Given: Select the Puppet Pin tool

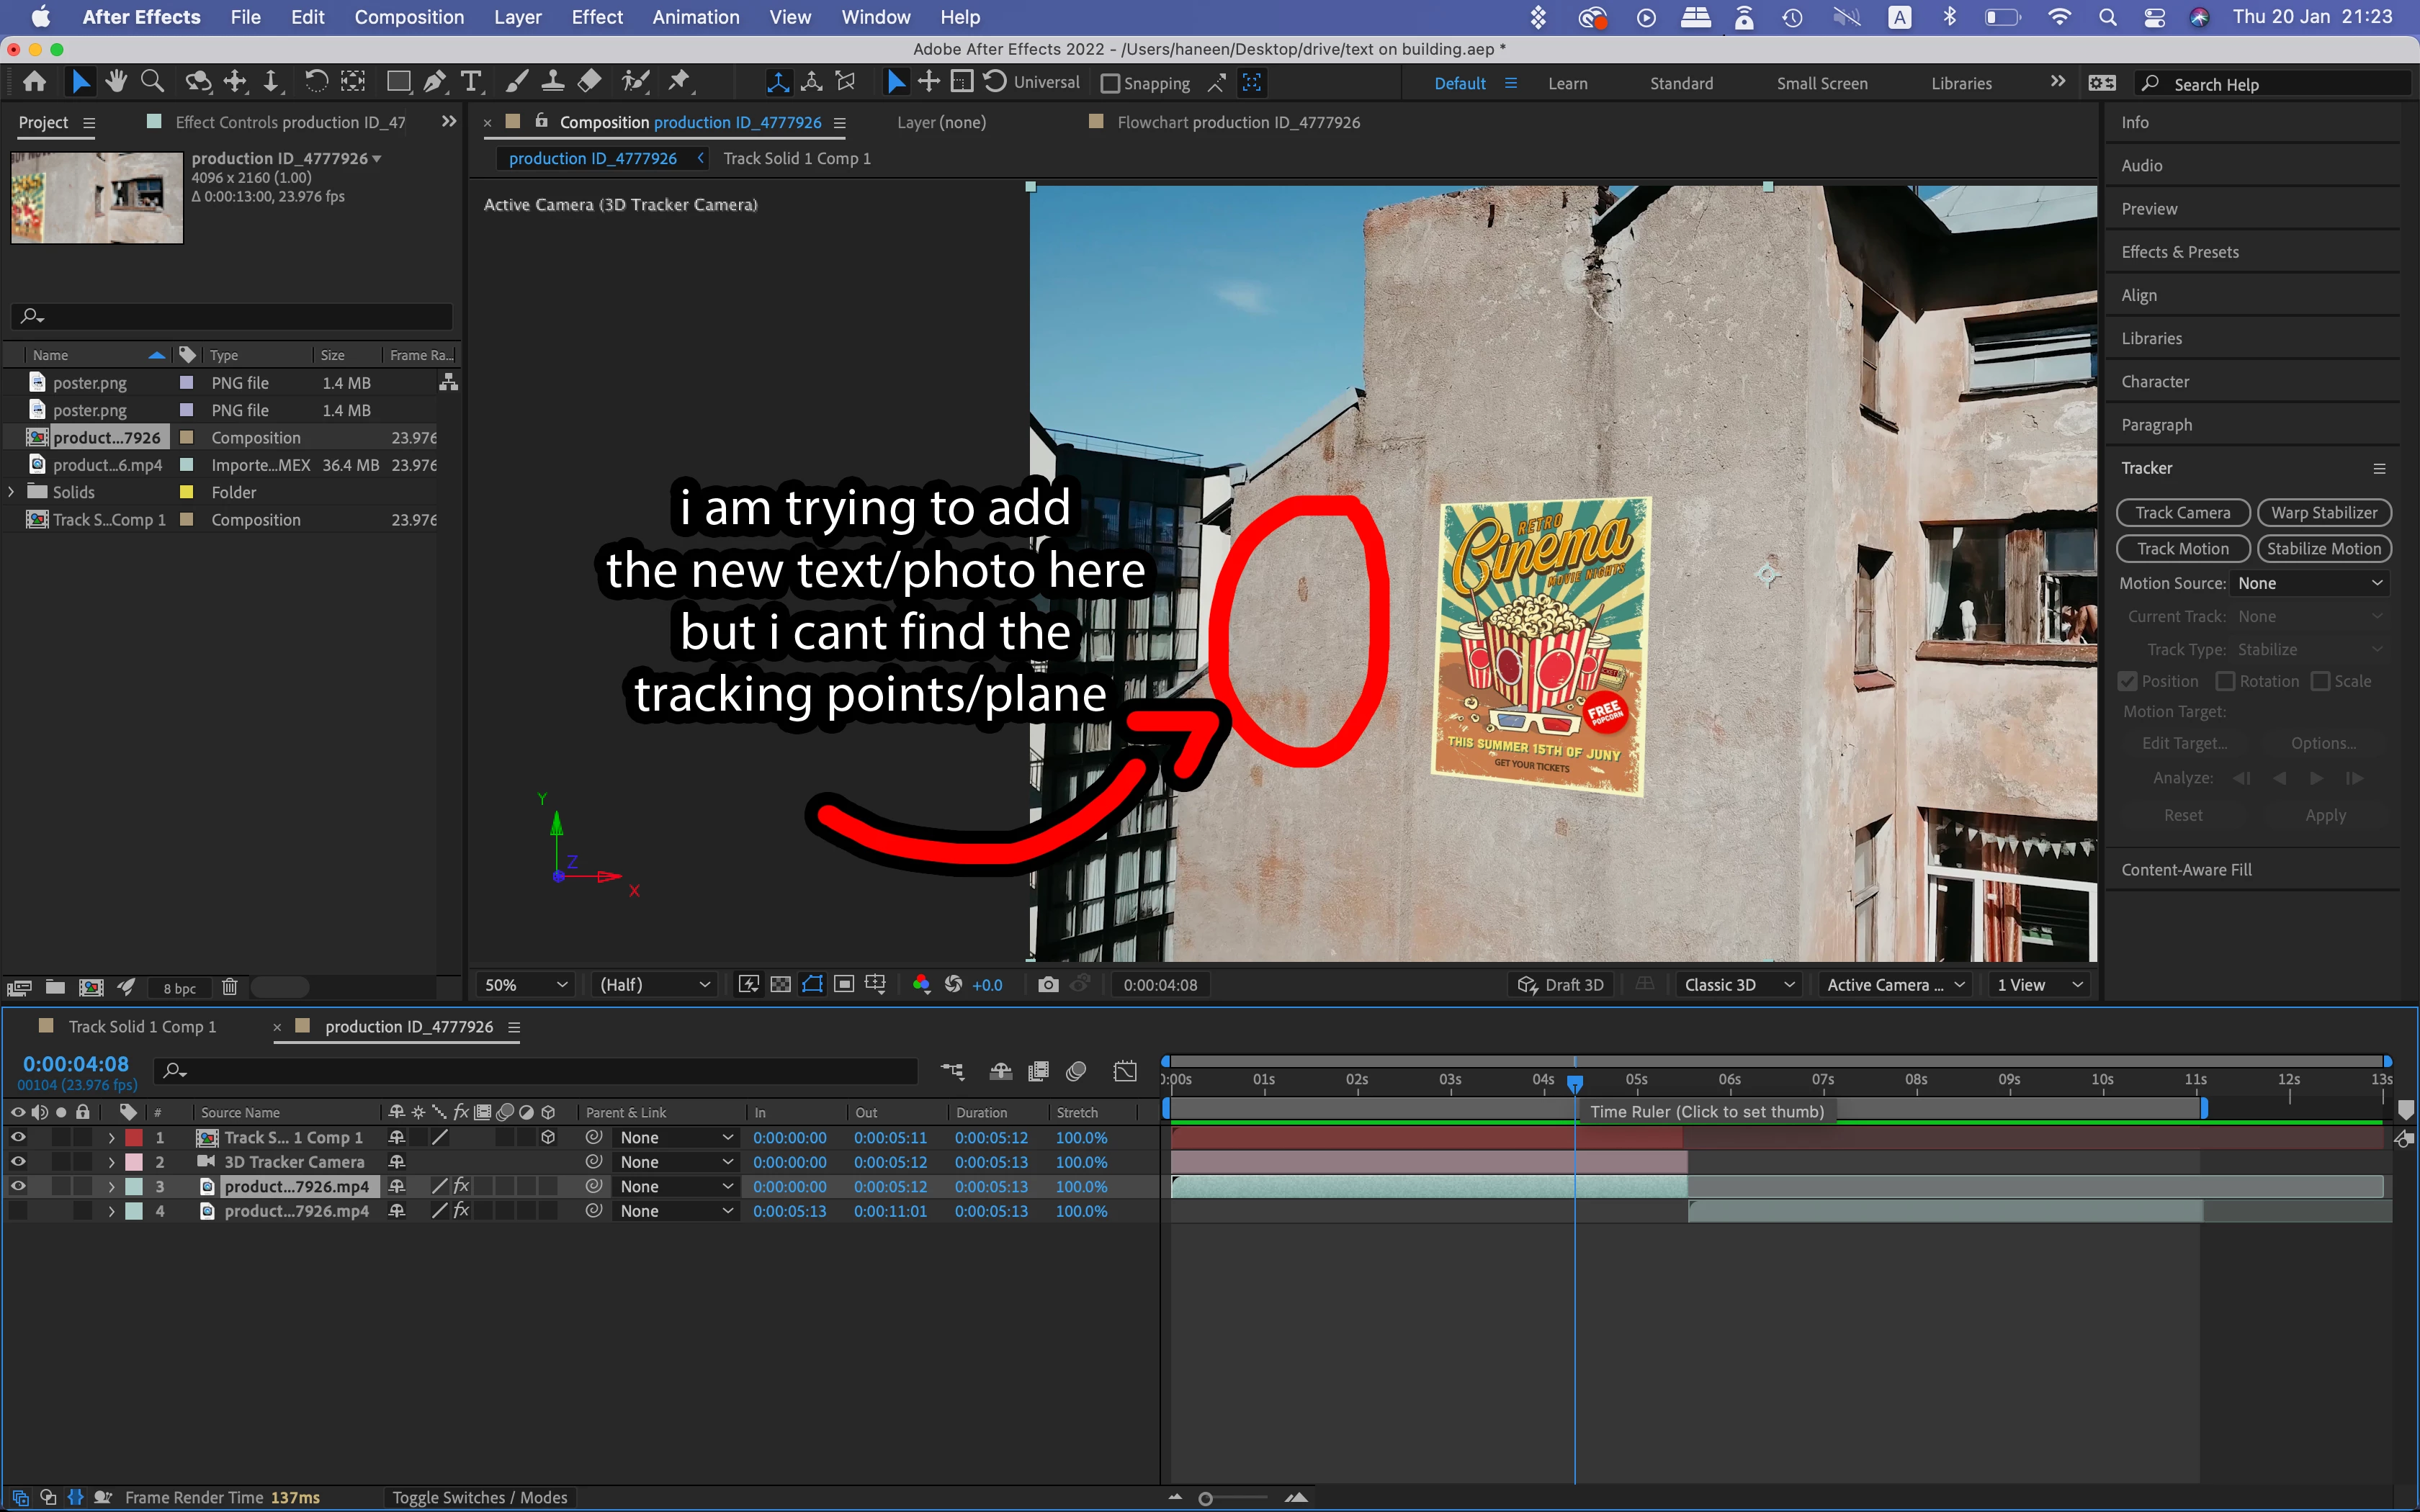Looking at the screenshot, I should (679, 82).
